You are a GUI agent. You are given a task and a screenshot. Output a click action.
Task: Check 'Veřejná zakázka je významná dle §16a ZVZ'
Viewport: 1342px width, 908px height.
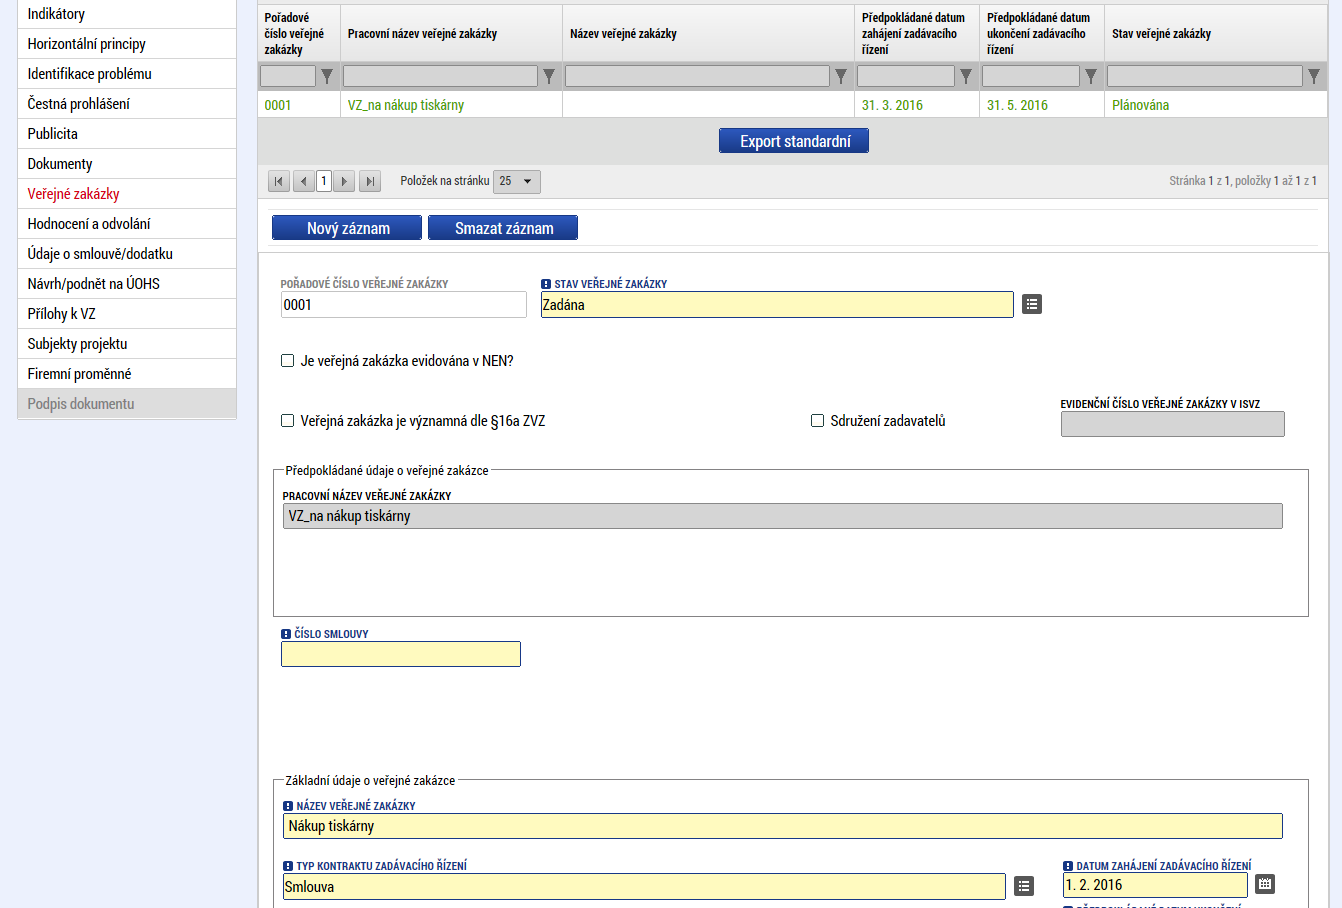coord(288,421)
